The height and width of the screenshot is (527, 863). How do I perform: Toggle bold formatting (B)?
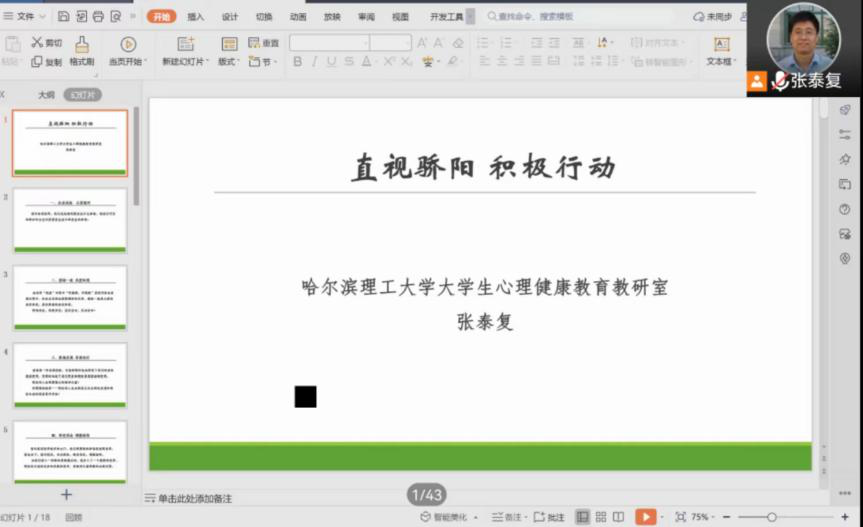click(297, 62)
